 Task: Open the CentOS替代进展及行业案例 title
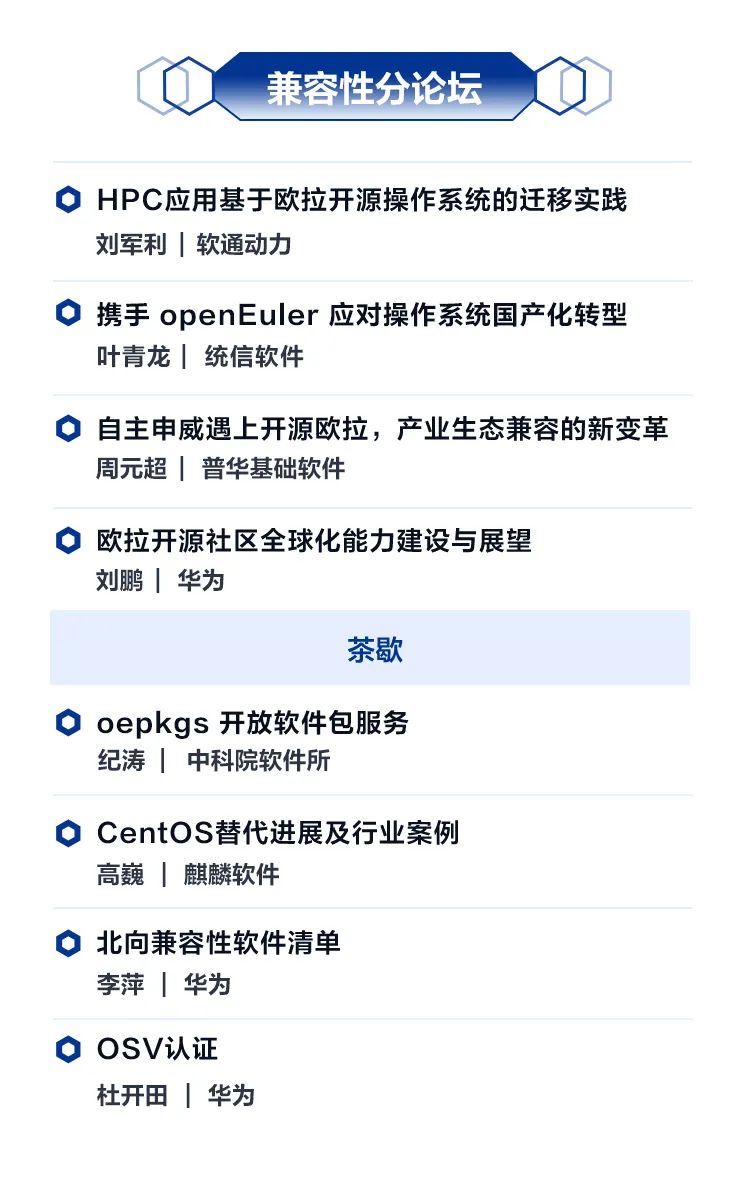278,833
